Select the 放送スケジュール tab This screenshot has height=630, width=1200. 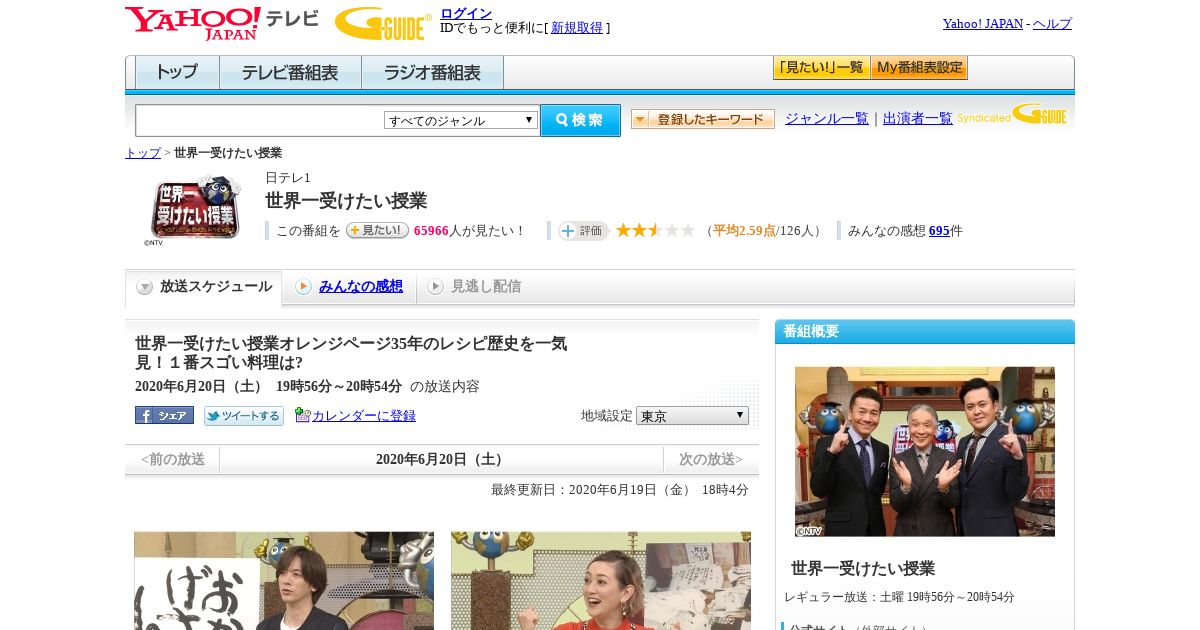tap(203, 287)
